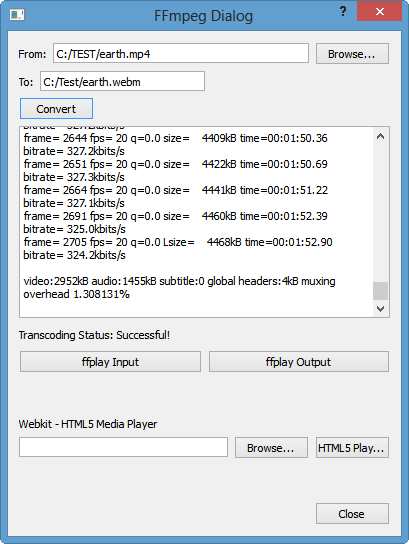
Task: Launch HTML5 Play button
Action: point(352,448)
